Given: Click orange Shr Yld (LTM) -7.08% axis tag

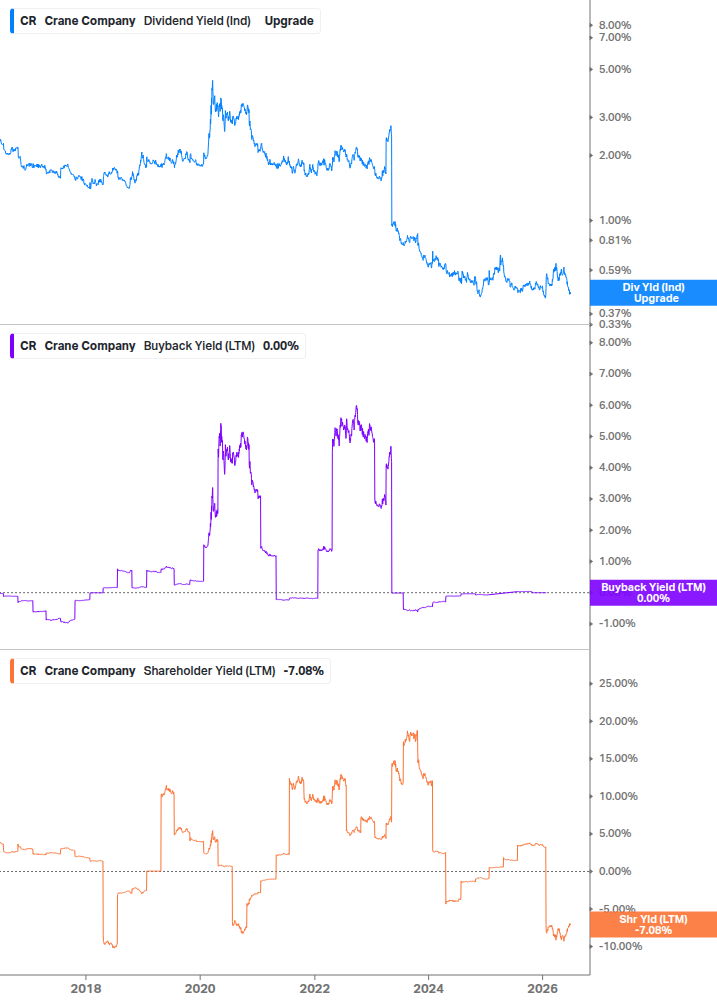Looking at the screenshot, I should [x=653, y=925].
